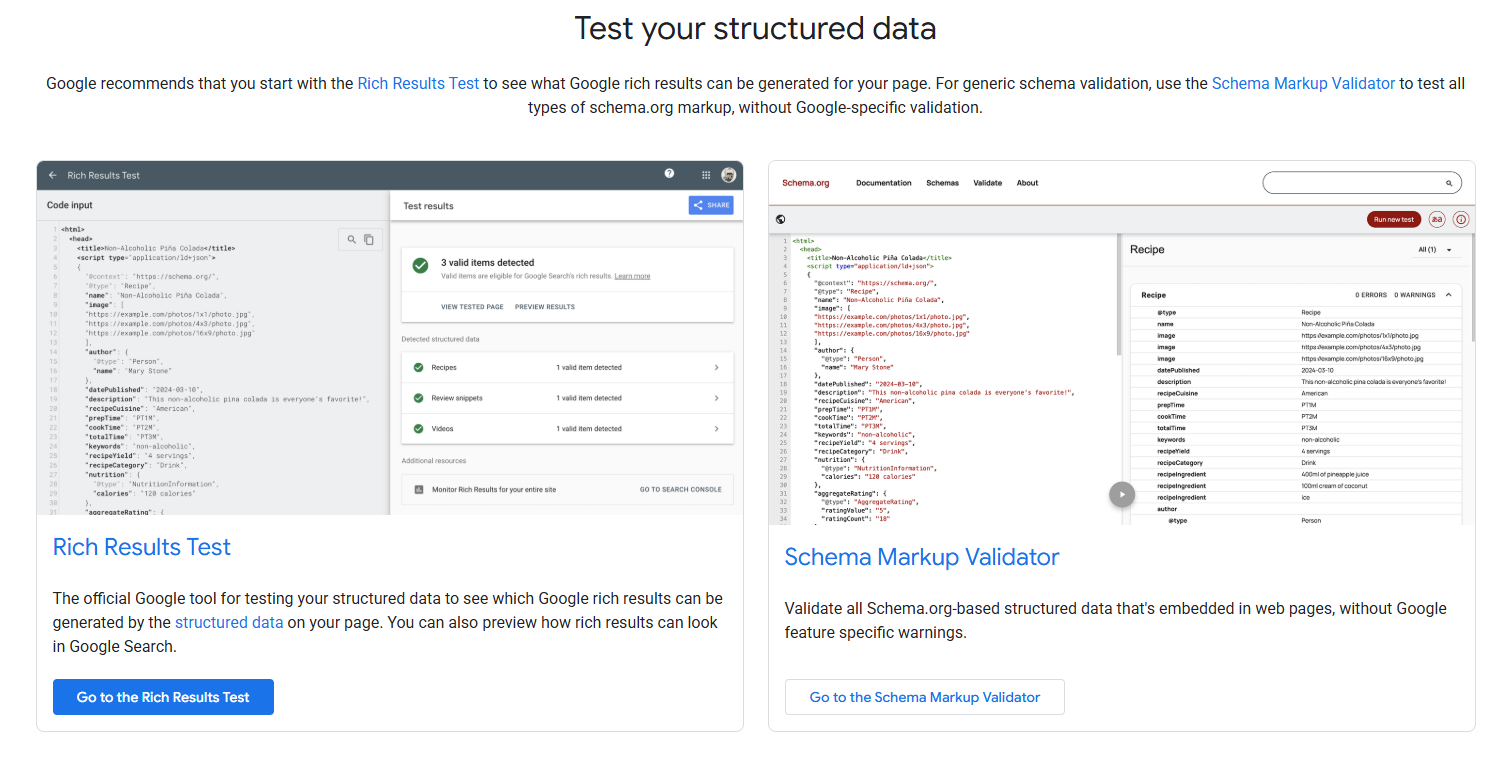Screen dimensions: 1510x758
Task: Open the Google apps grid icon
Action: pyautogui.click(x=706, y=174)
